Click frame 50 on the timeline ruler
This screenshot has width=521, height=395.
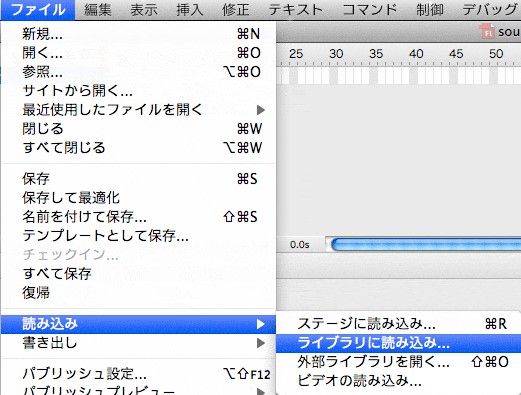tap(496, 54)
